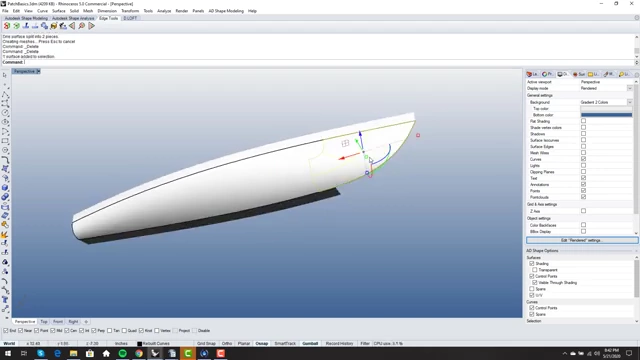640x360 pixels.
Task: Switch to the Autodesk Shape Modeling toolbar tab
Action: 26,18
